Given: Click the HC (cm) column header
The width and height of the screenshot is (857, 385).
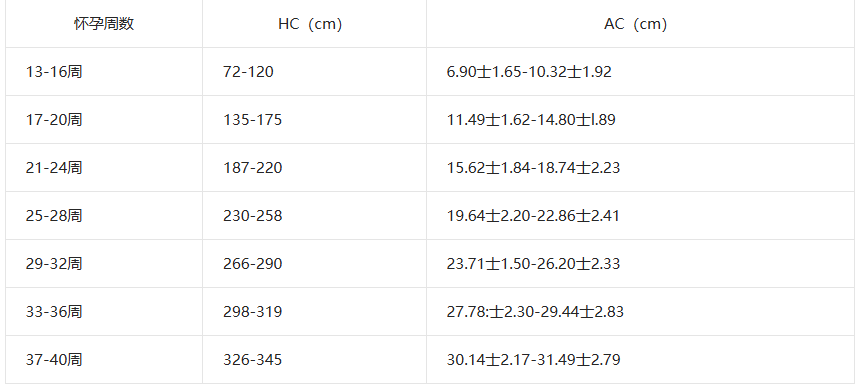Looking at the screenshot, I should point(310,24).
